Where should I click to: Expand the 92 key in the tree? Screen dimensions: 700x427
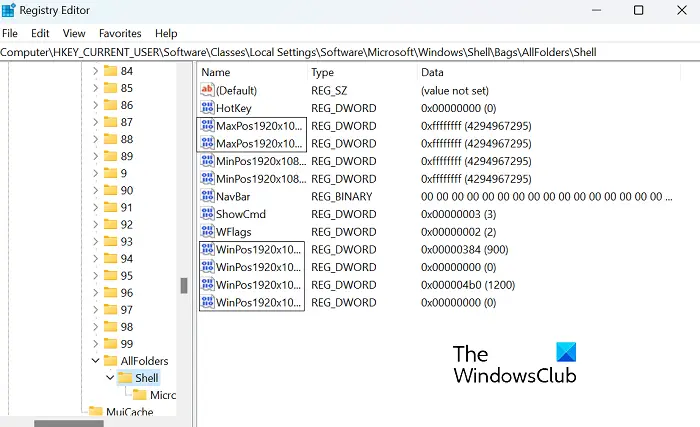95,224
